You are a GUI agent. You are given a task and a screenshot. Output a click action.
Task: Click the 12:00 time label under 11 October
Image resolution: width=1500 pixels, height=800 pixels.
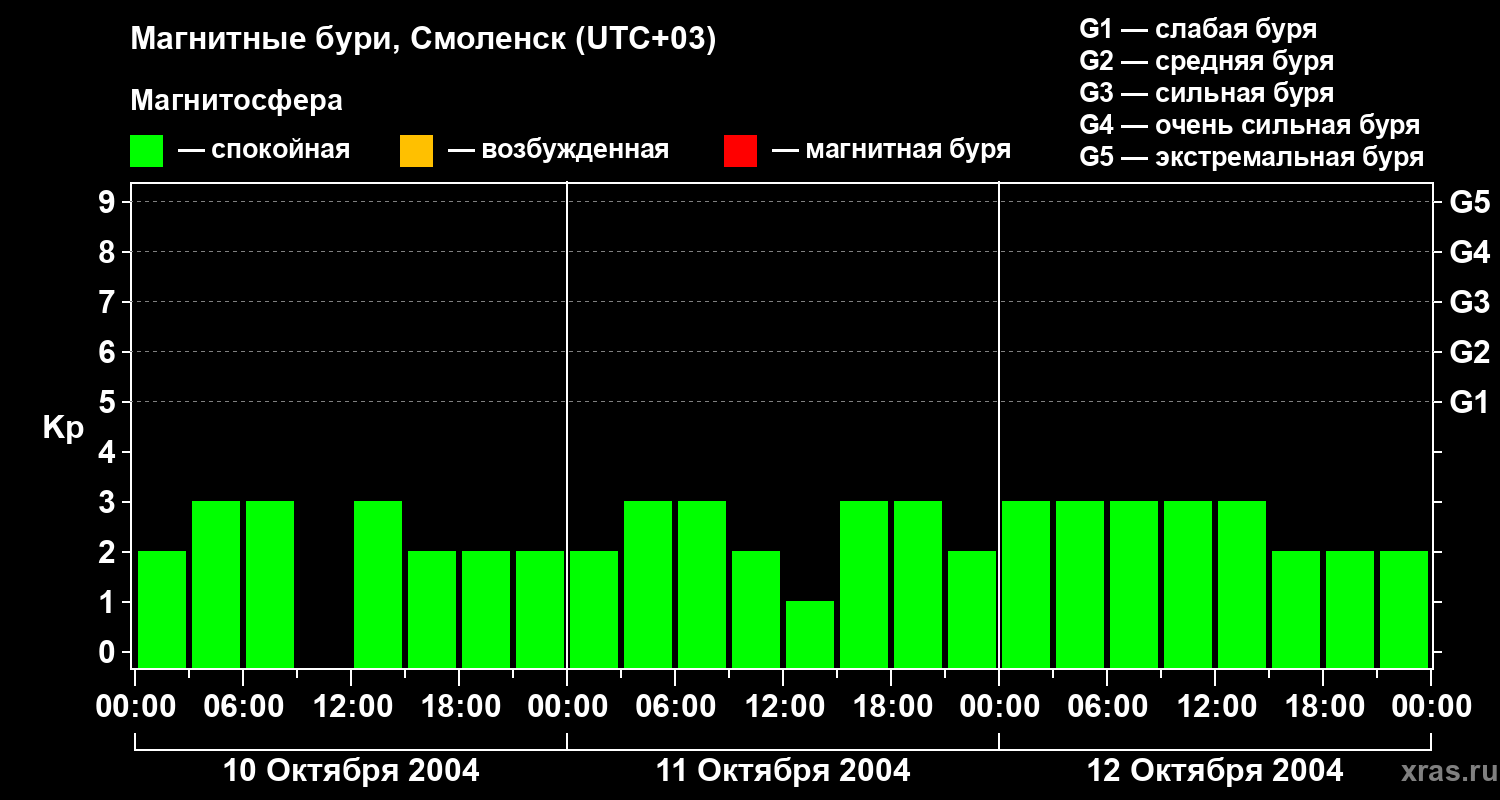point(783,707)
